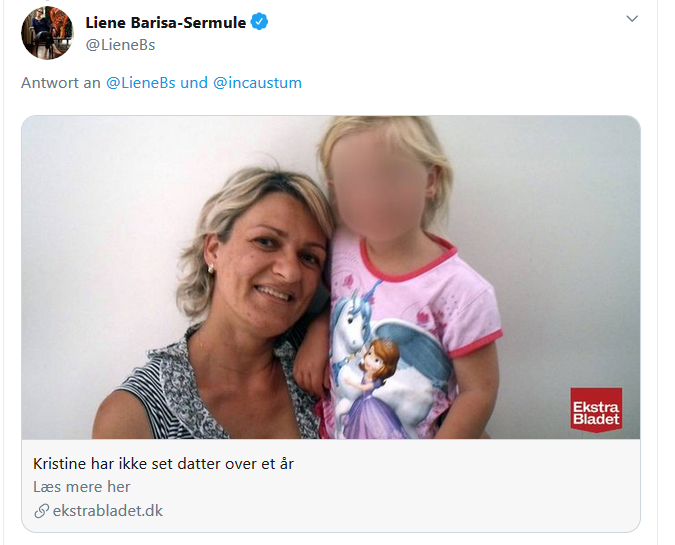Open the @incaustum mention link
Image resolution: width=675 pixels, height=545 pixels.
coord(257,83)
